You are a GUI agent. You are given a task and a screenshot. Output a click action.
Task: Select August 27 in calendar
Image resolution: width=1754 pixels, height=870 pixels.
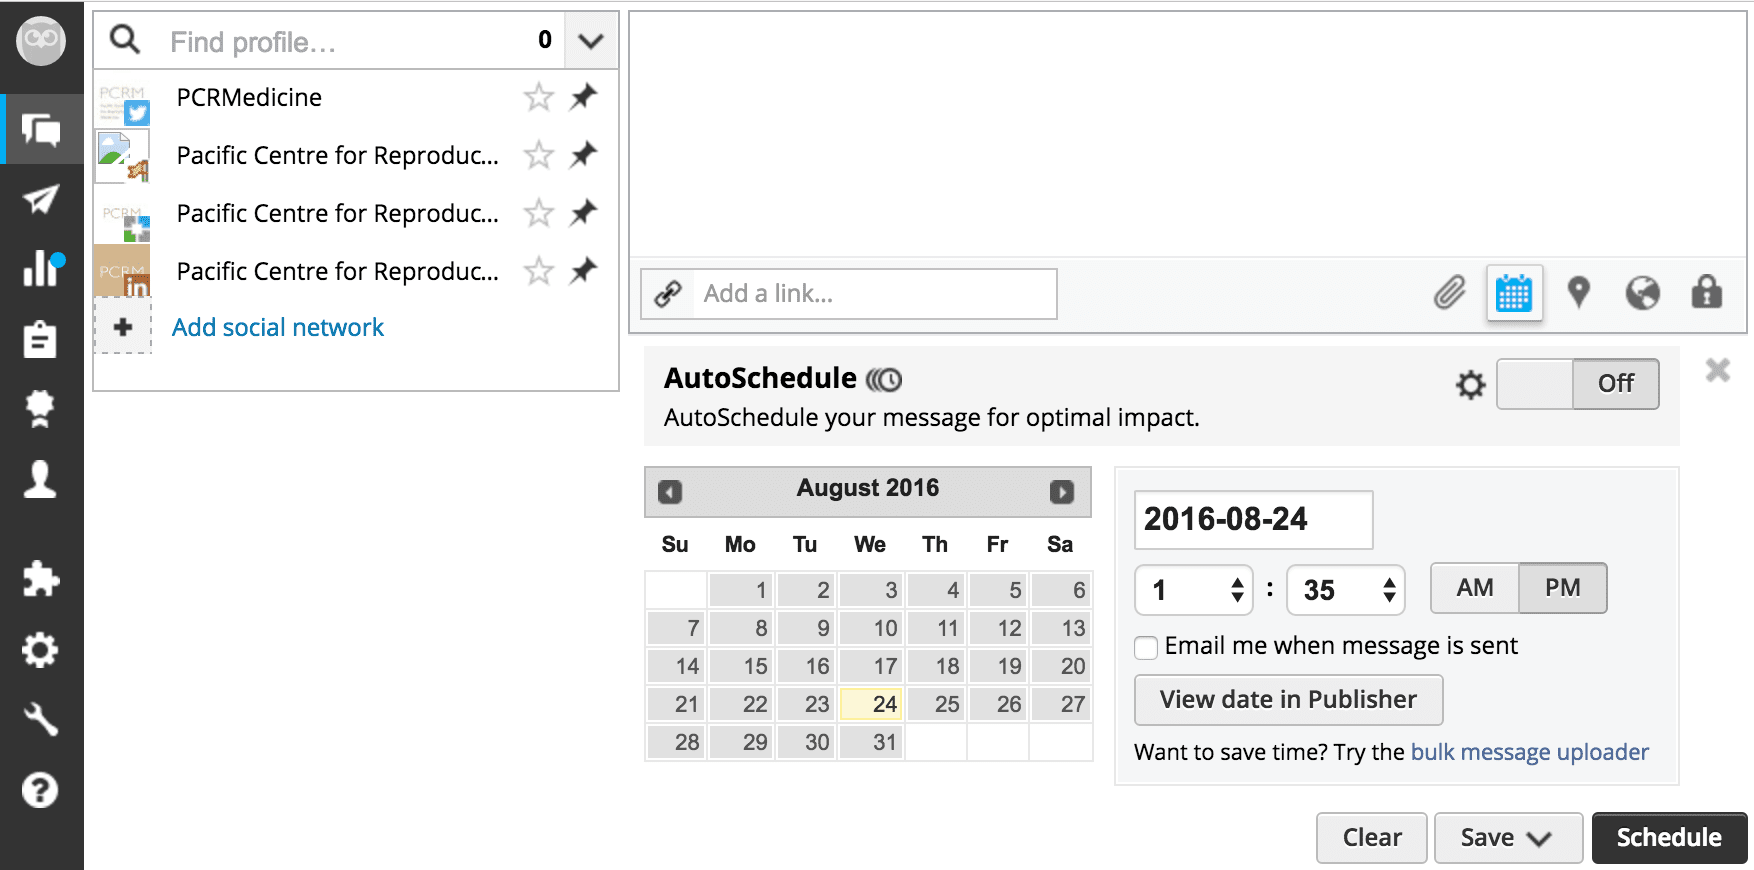pyautogui.click(x=1061, y=704)
